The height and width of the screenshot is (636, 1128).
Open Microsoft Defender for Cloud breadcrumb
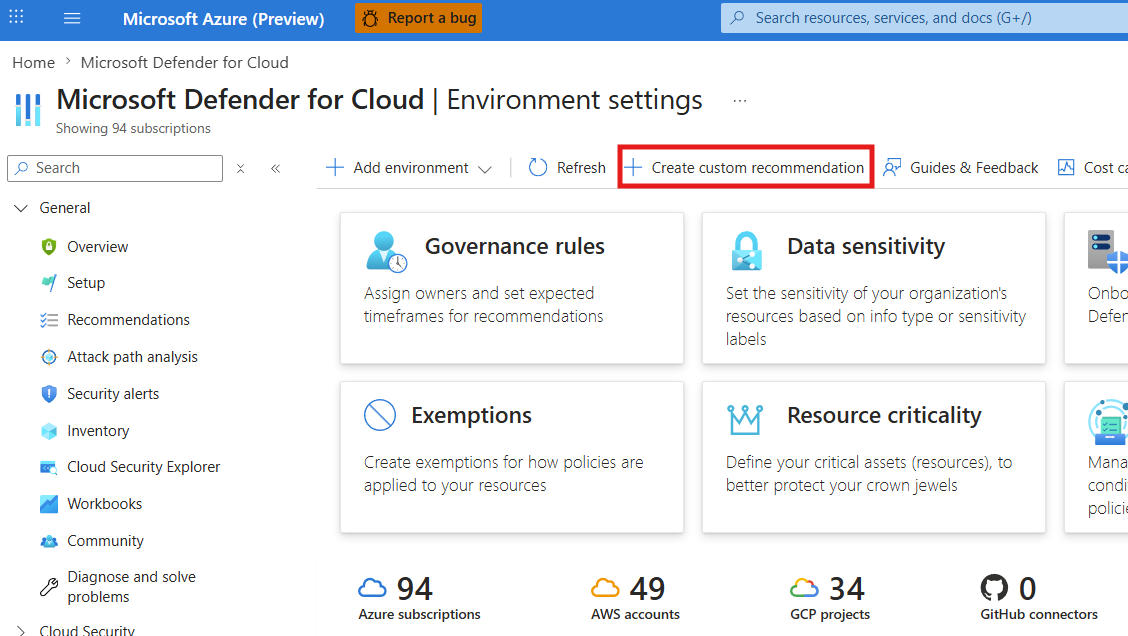click(x=184, y=63)
